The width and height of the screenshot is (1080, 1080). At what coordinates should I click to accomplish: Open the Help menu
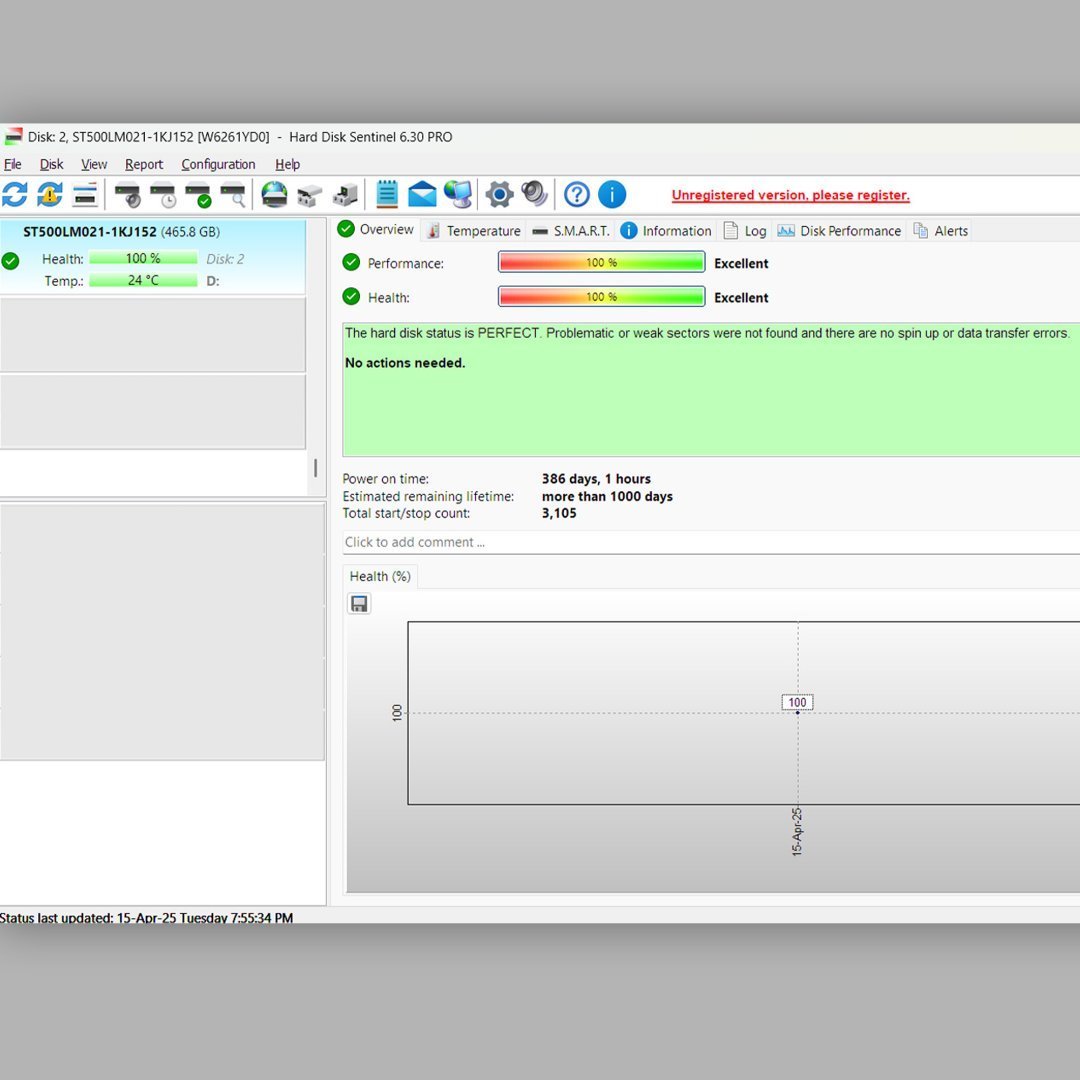click(287, 164)
